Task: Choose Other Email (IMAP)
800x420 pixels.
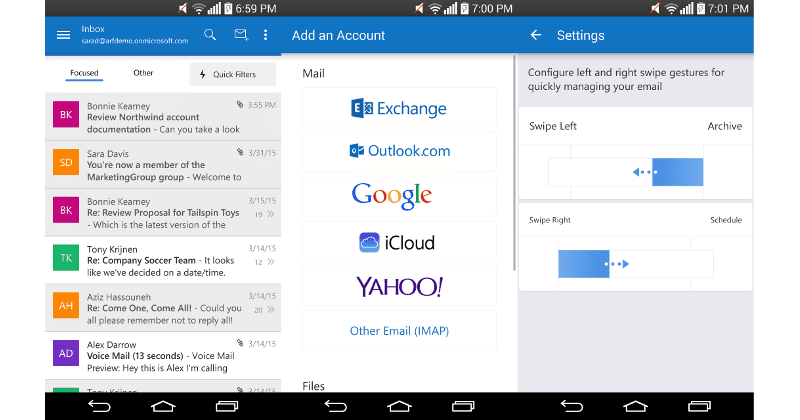Action: [x=399, y=331]
